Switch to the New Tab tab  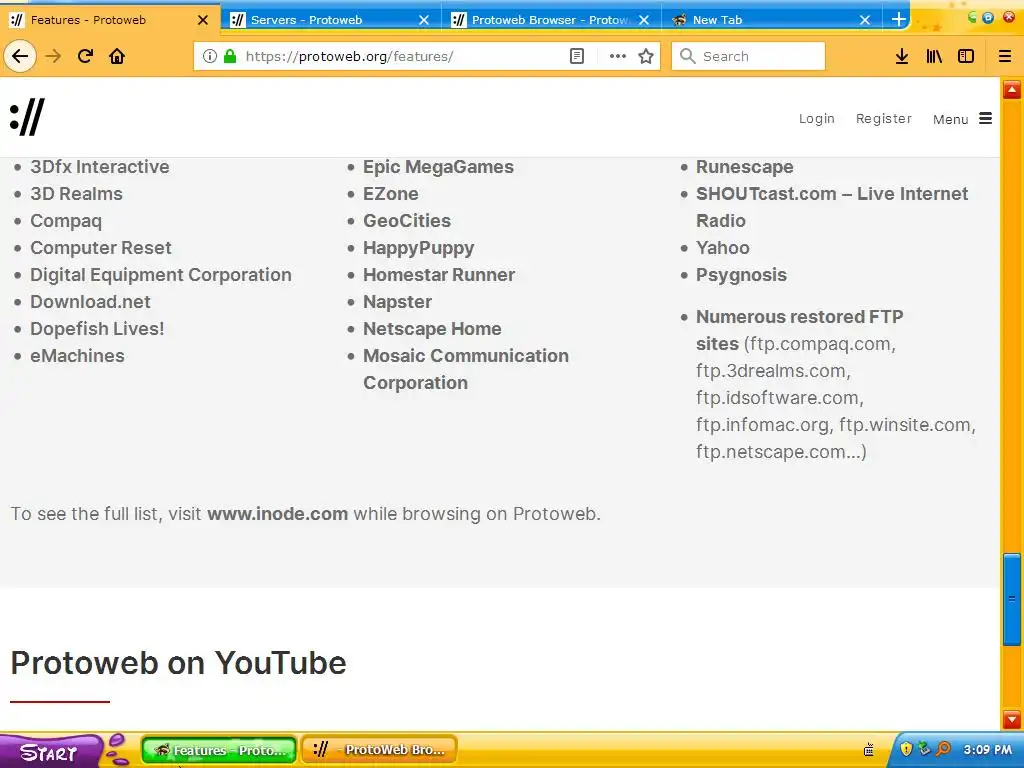(x=773, y=20)
